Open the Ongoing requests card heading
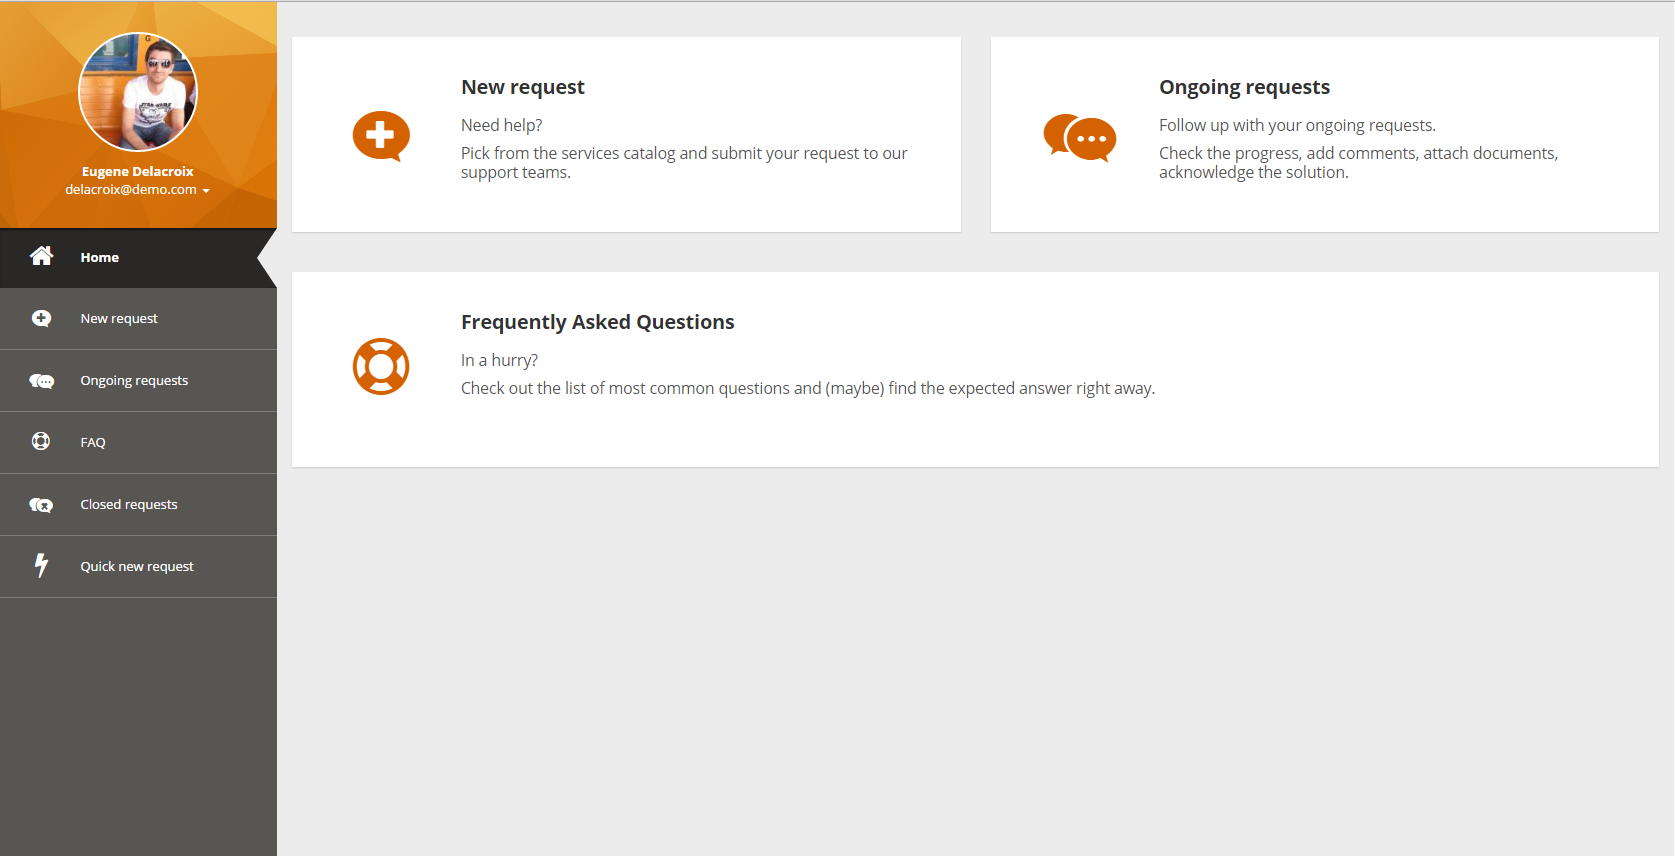The image size is (1675, 856). coord(1244,87)
